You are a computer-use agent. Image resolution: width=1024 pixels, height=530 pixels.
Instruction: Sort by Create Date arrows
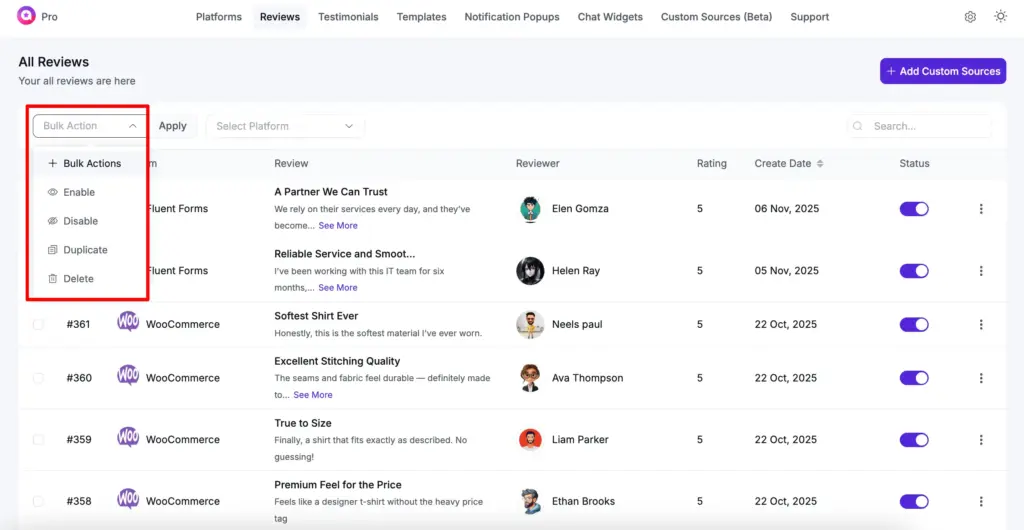[x=820, y=164]
